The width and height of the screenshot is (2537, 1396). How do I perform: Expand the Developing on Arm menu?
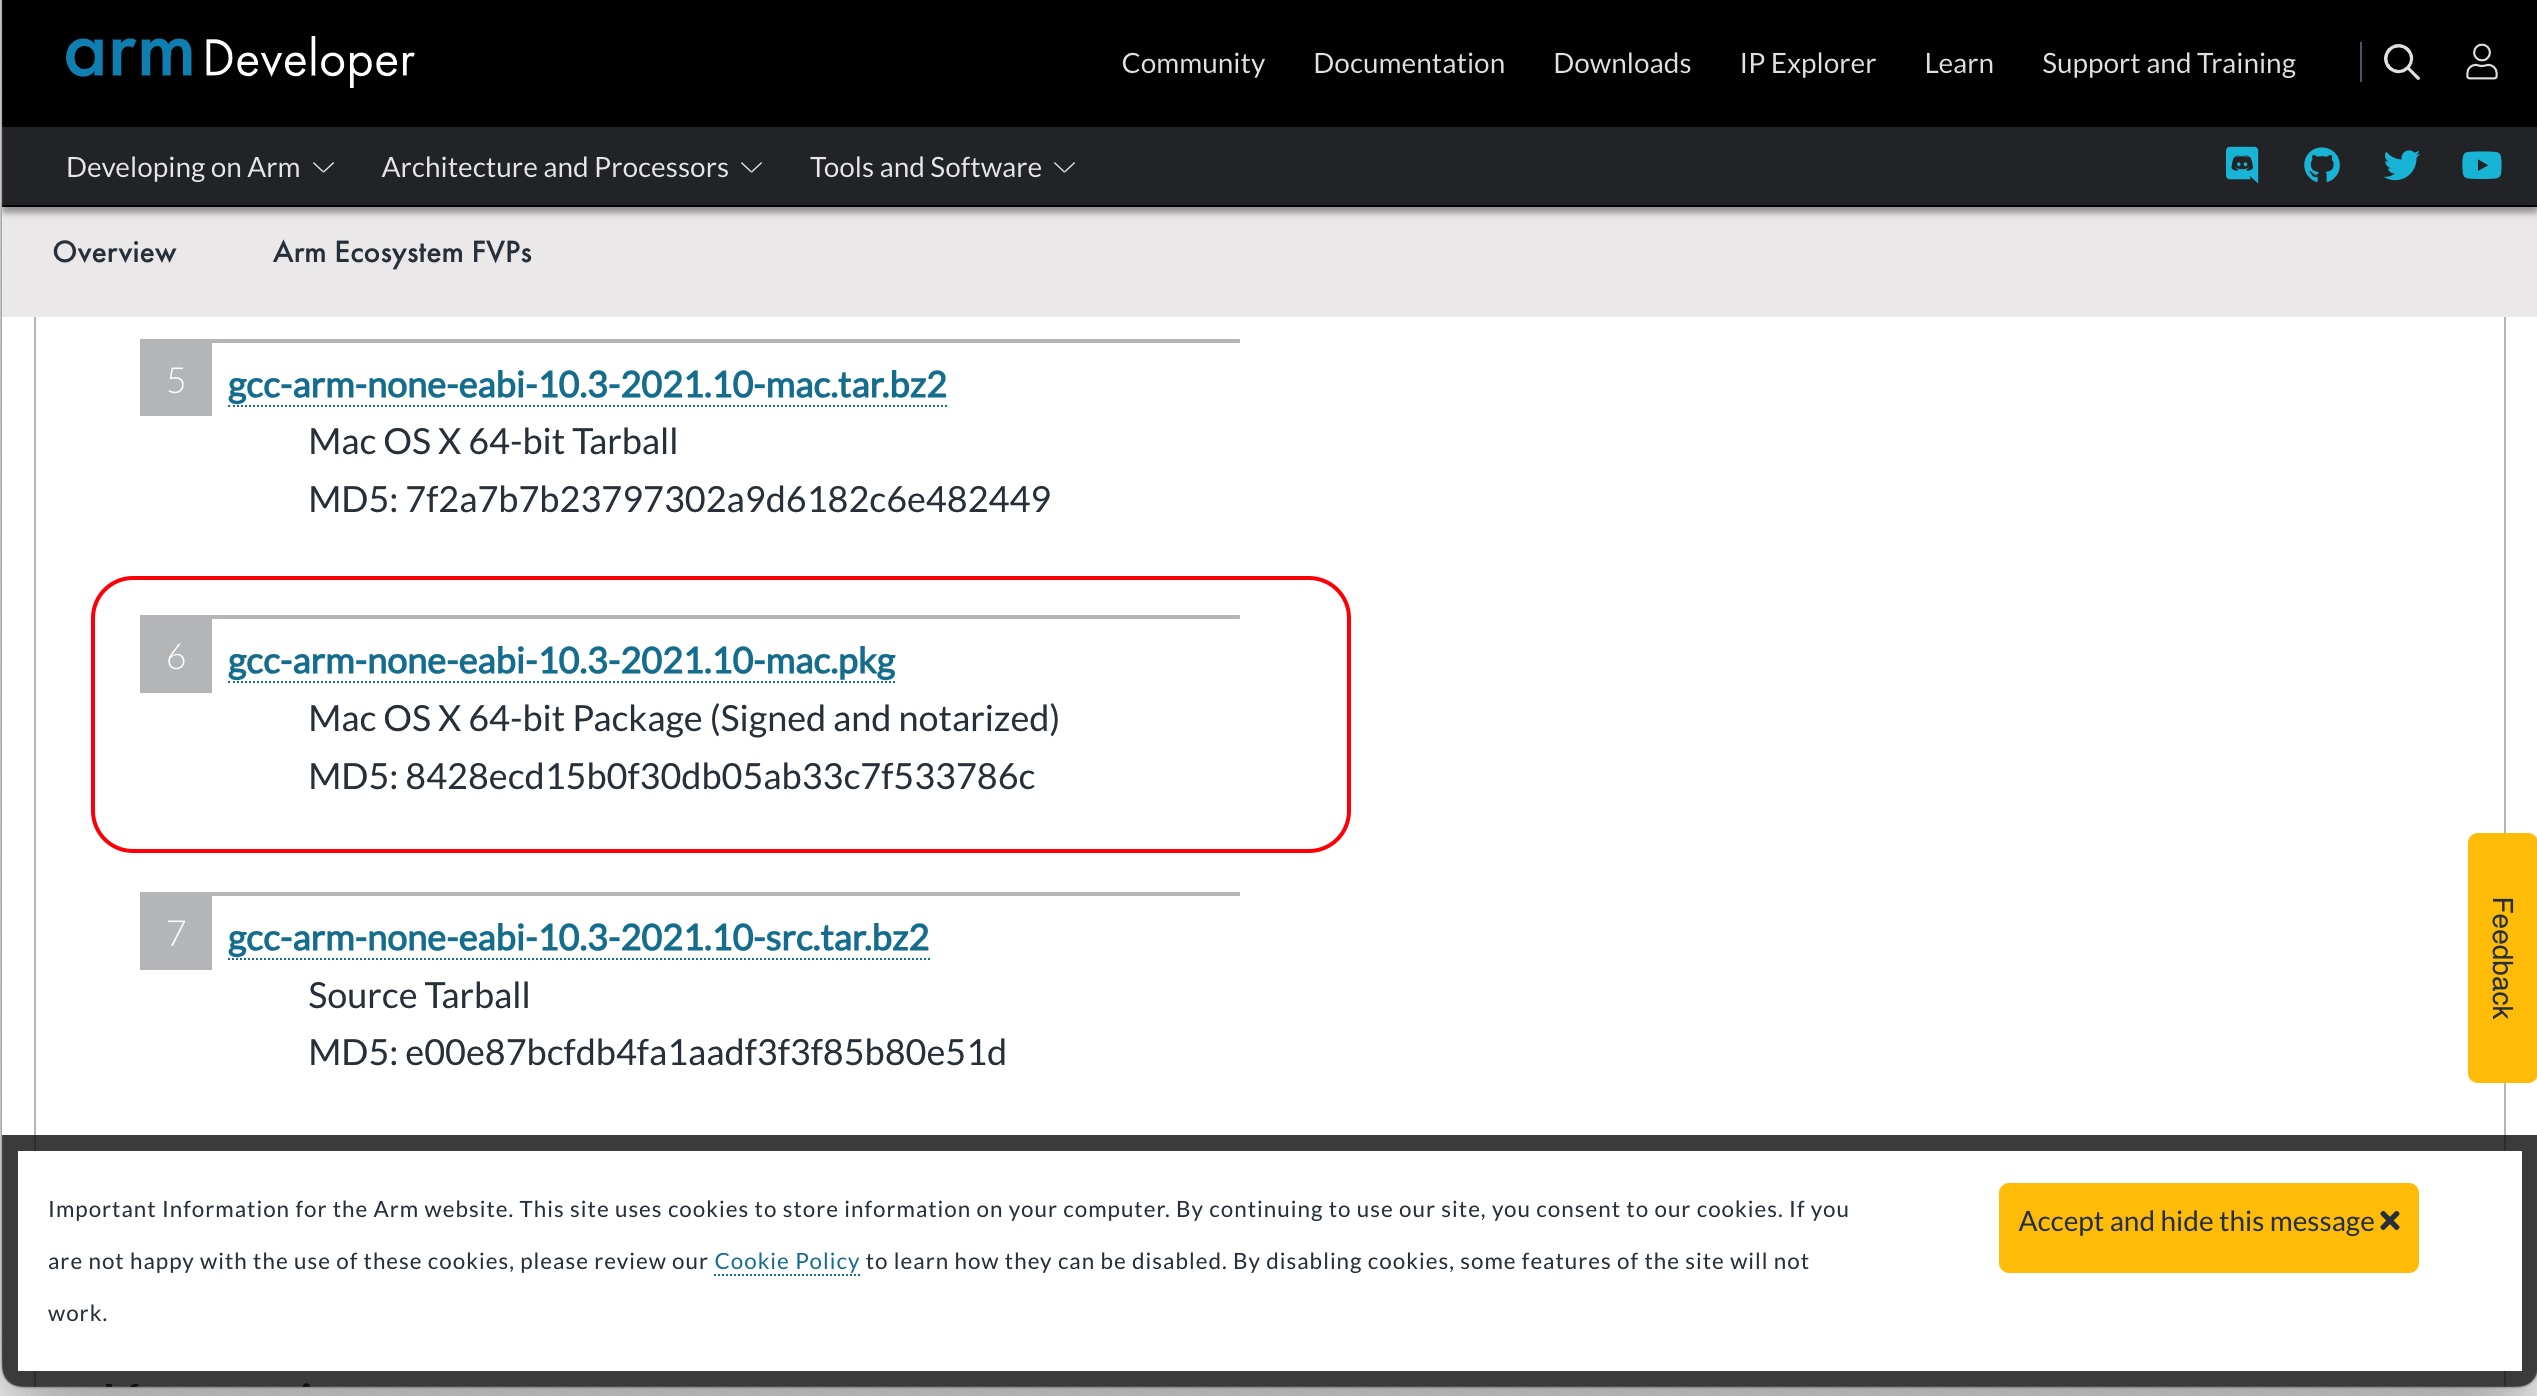199,167
